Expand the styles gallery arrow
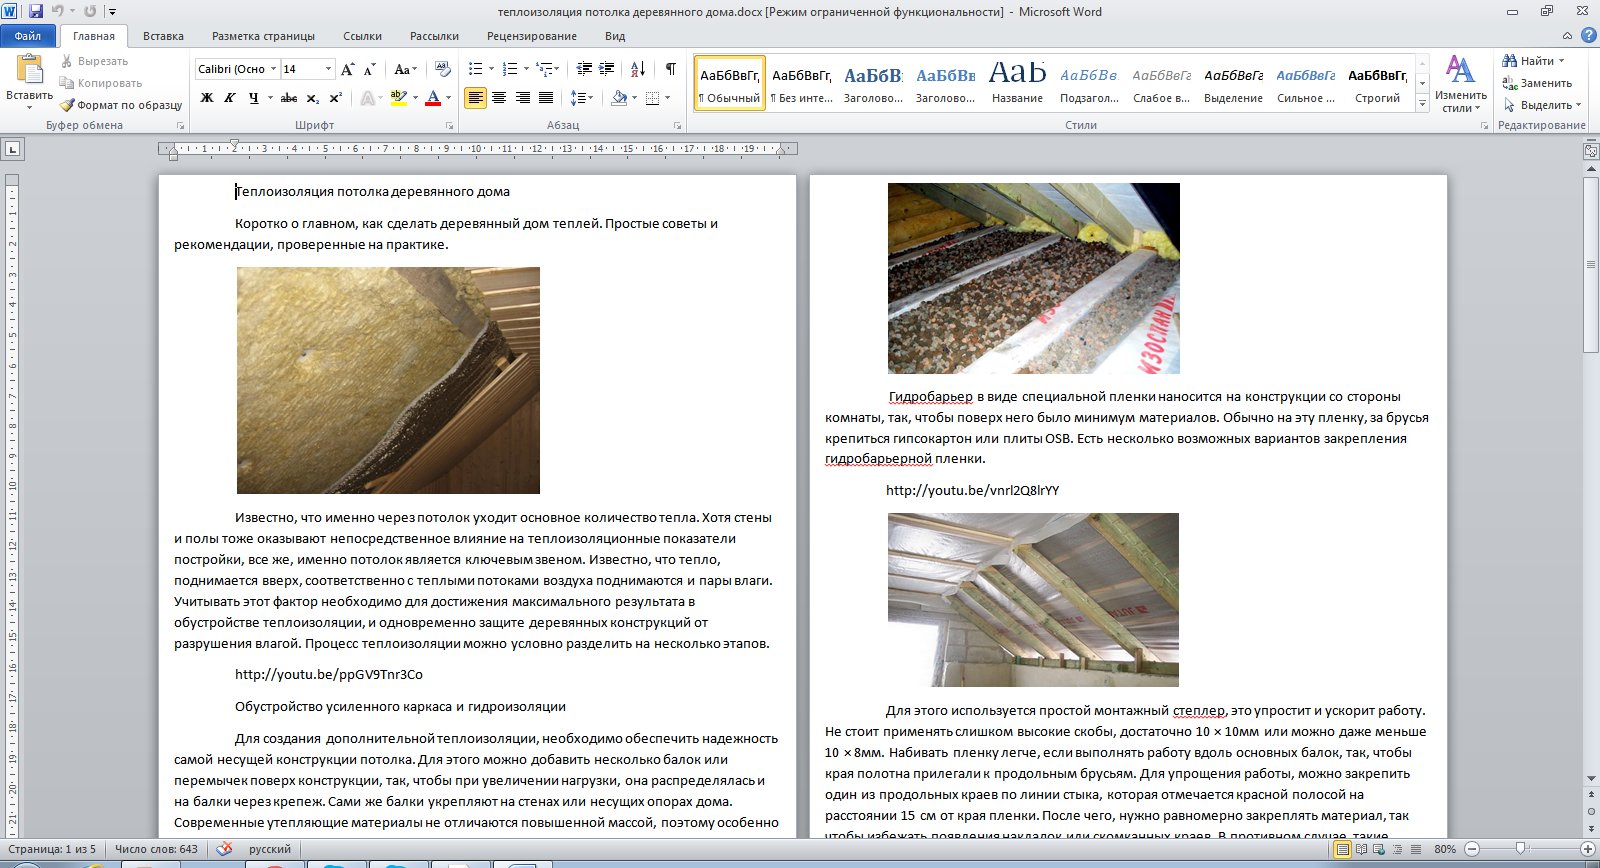The height and width of the screenshot is (868, 1600). 1422,103
